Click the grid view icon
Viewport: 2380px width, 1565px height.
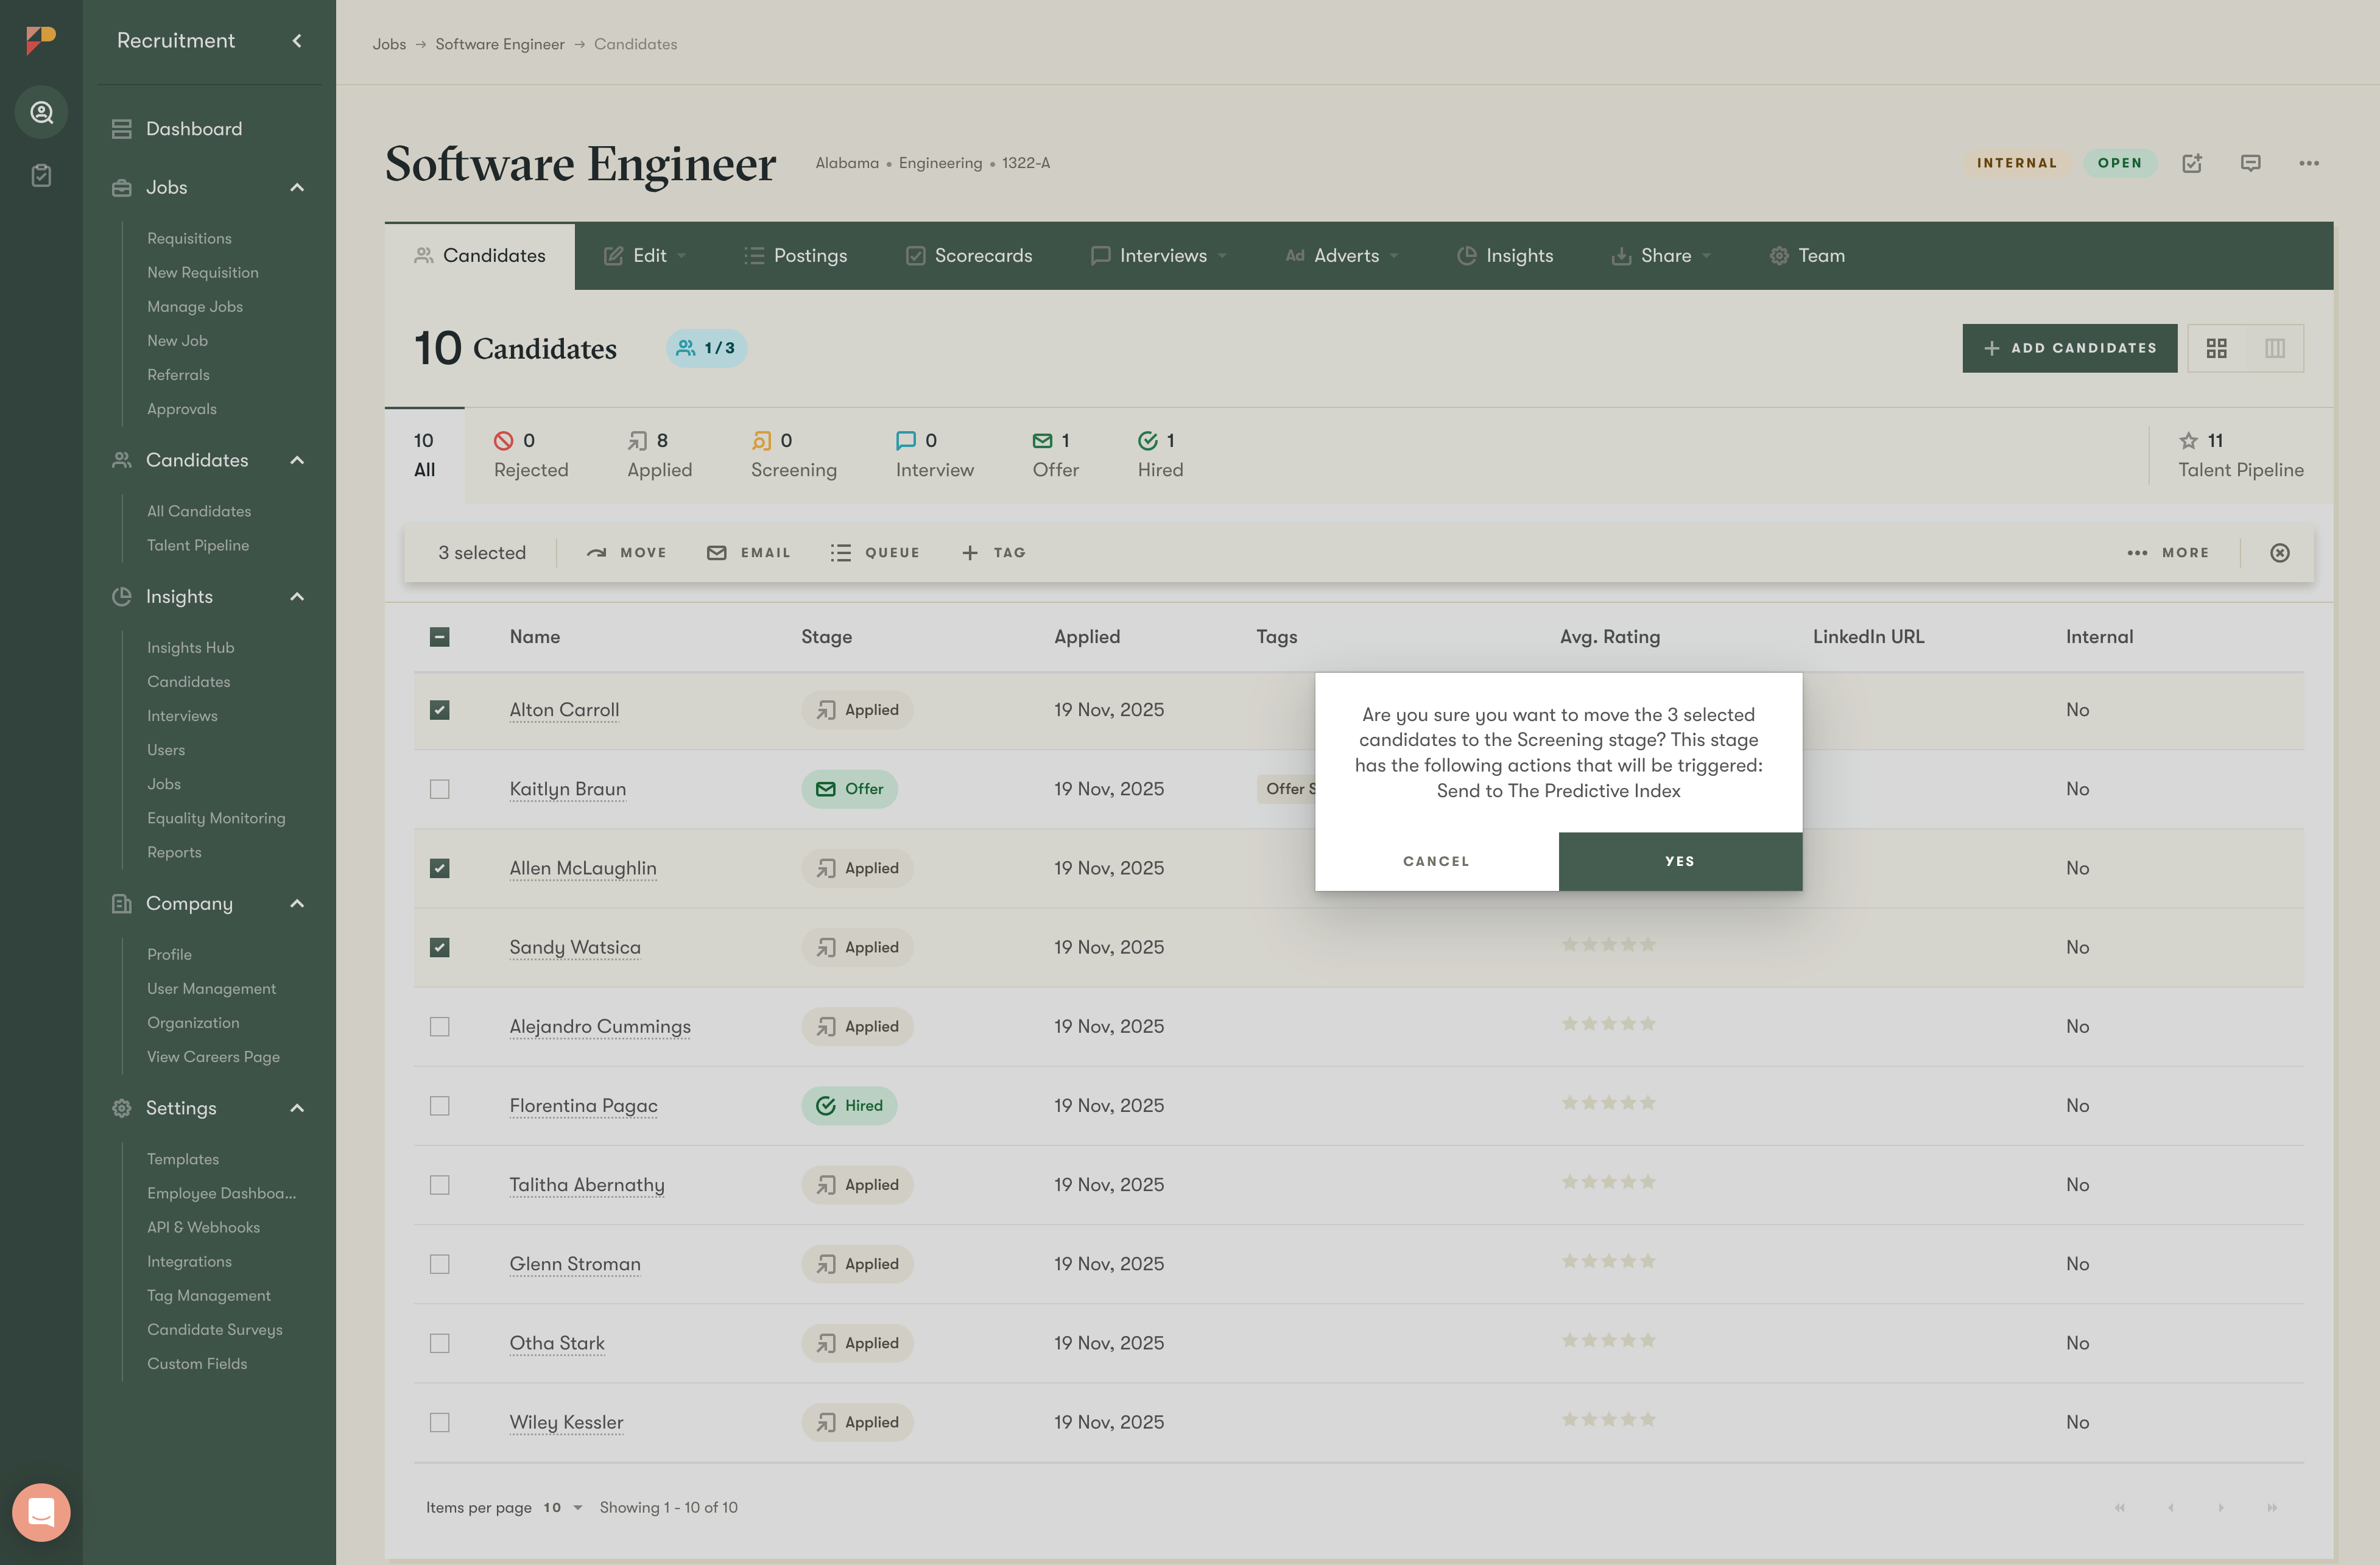(x=2216, y=348)
